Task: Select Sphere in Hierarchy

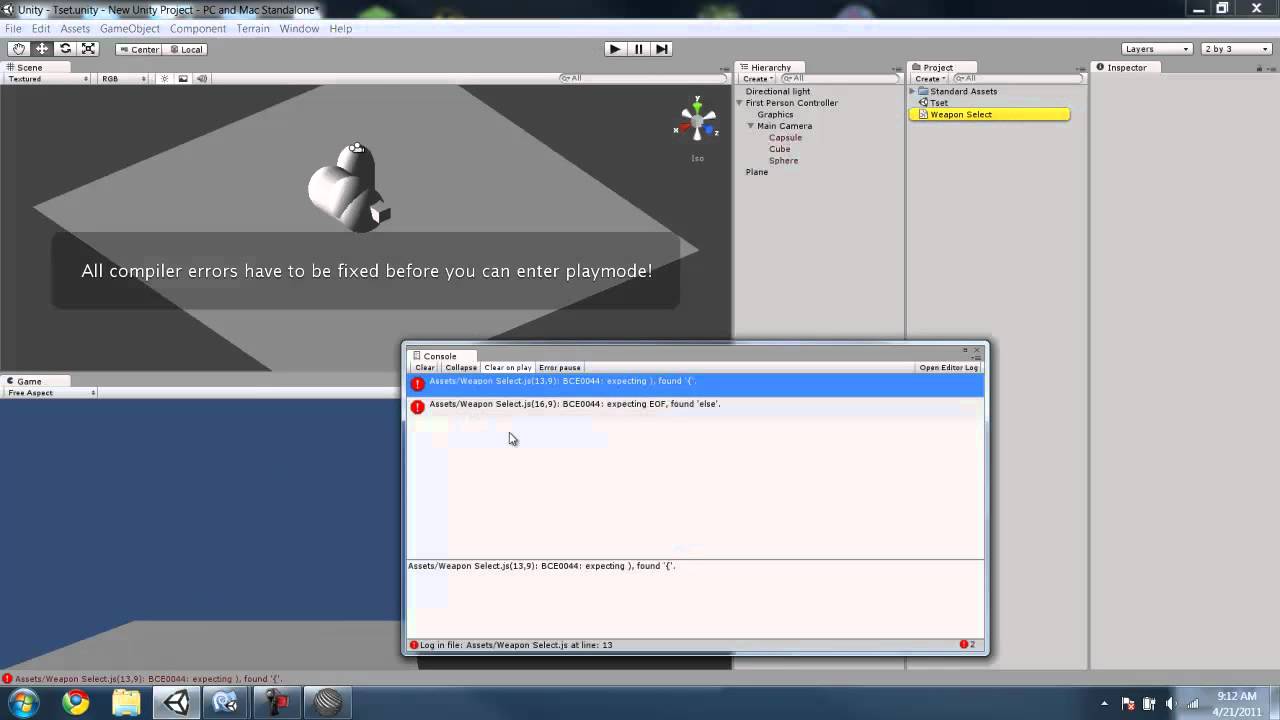Action: (783, 161)
